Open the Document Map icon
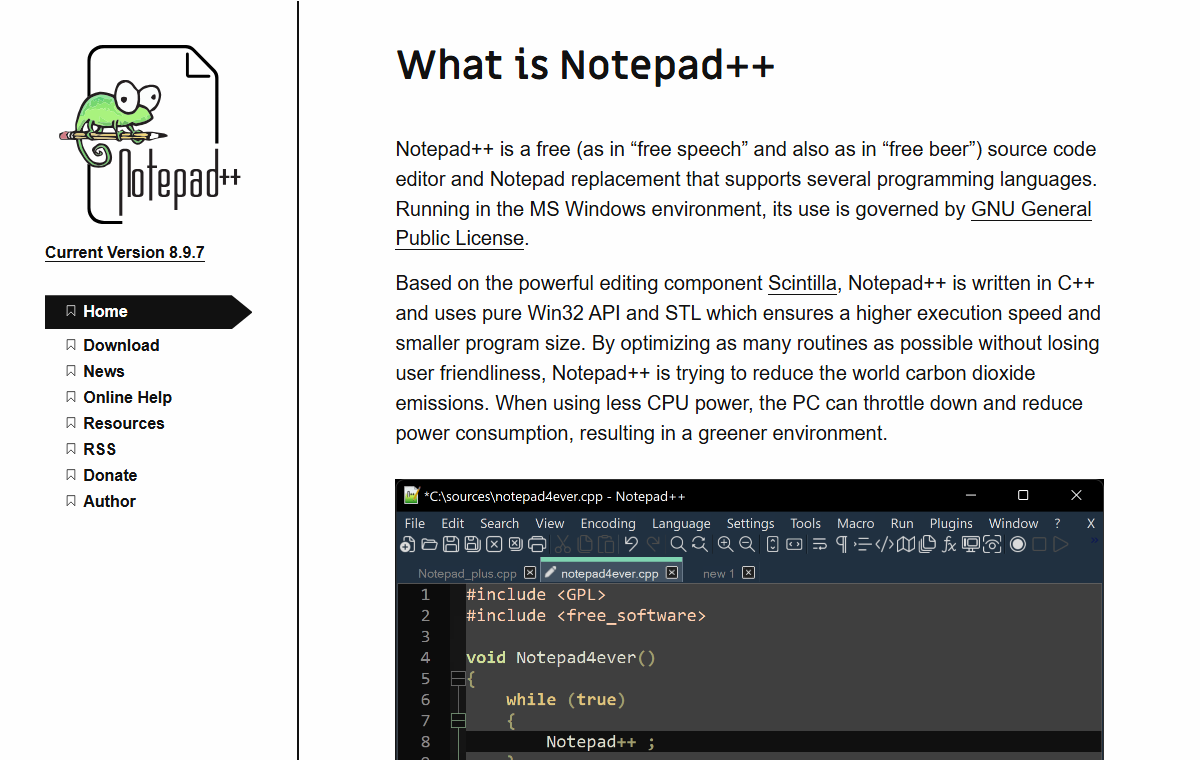The width and height of the screenshot is (1200, 760). [905, 544]
